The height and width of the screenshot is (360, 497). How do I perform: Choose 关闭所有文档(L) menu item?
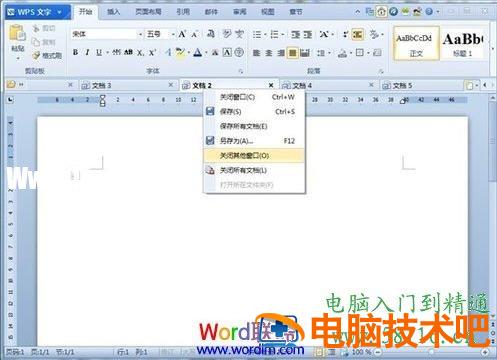point(254,170)
